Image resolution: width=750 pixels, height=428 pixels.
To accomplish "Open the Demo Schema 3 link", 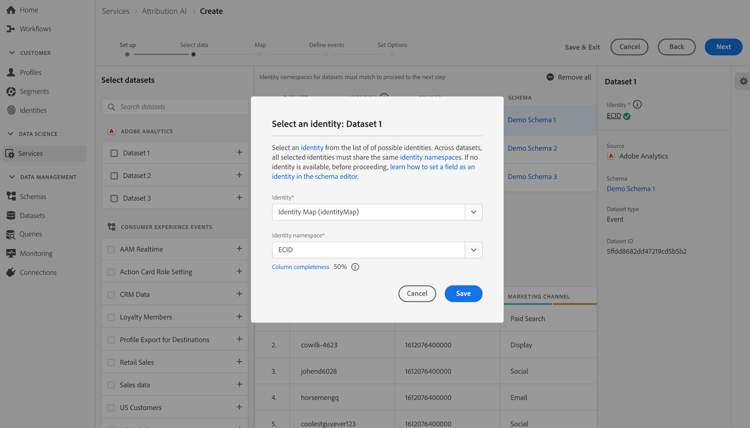I will pyautogui.click(x=532, y=176).
